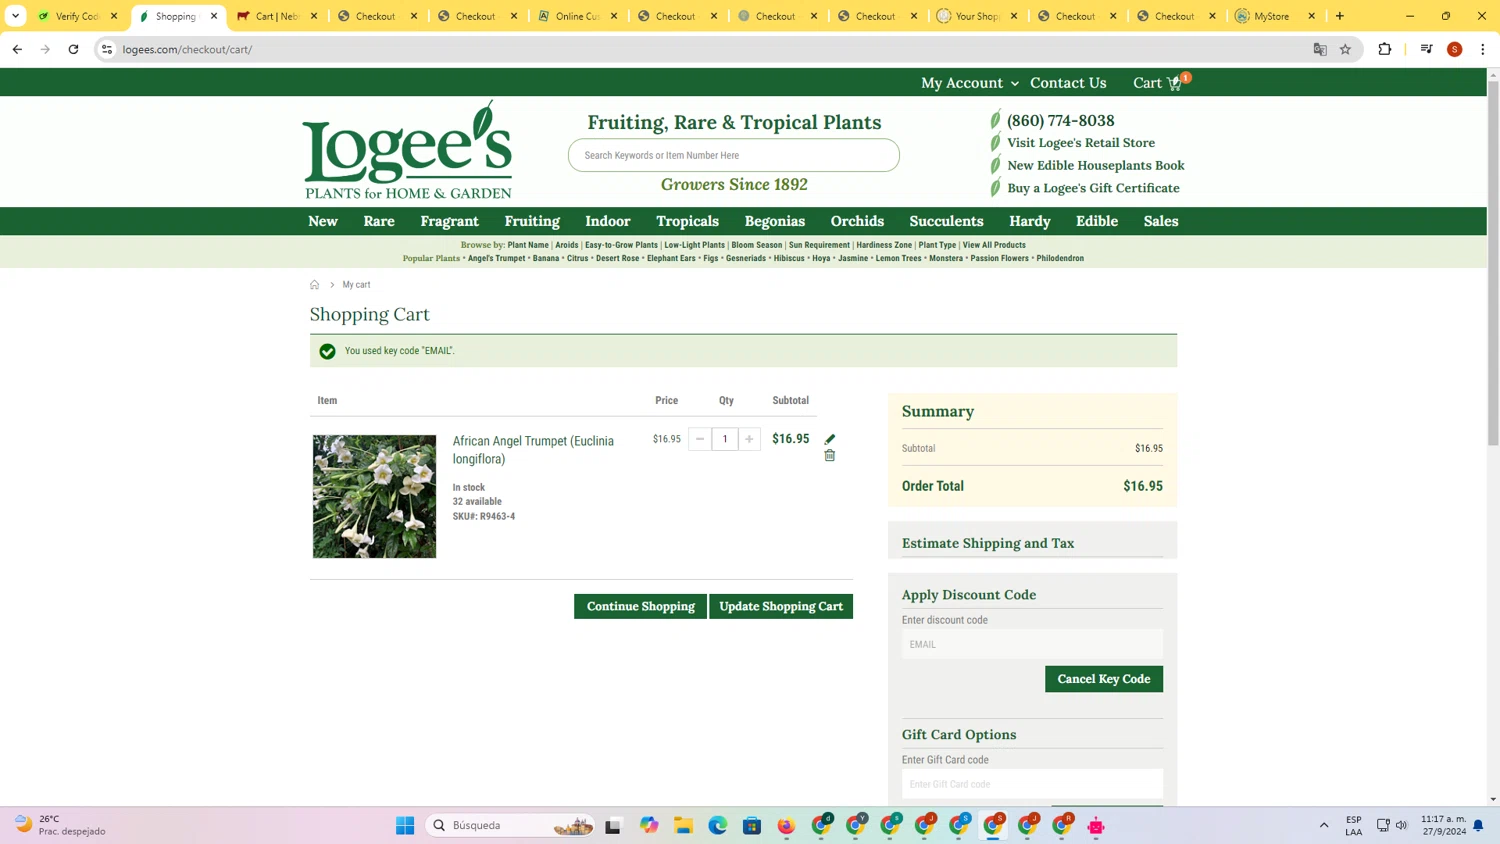Click the translate page icon in address bar
1500x844 pixels.
(1320, 49)
